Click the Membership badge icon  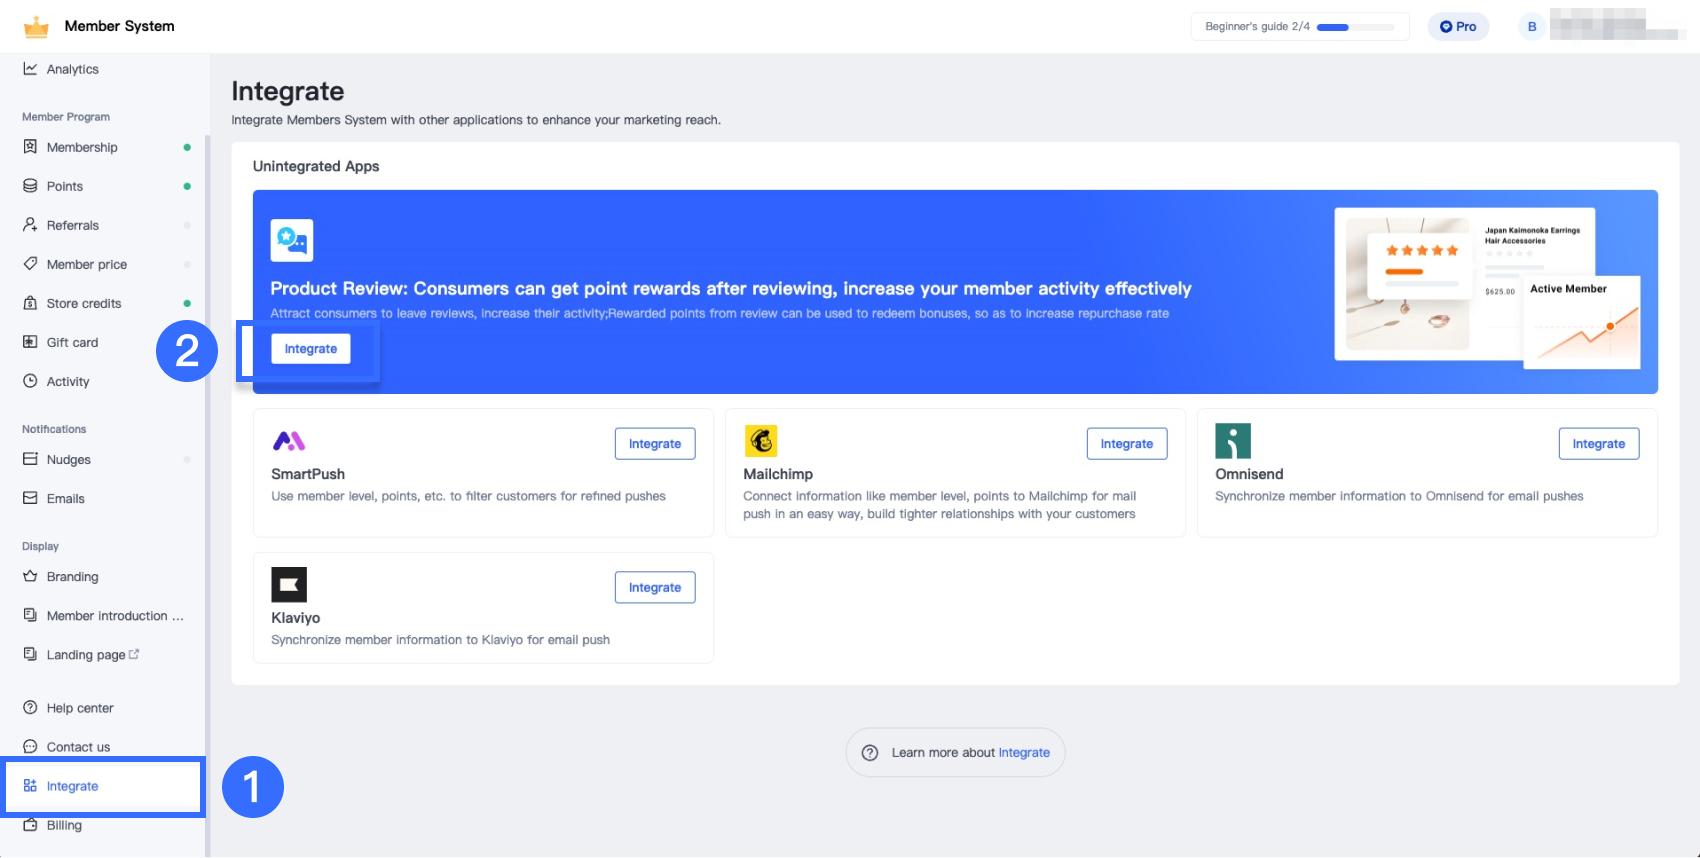click(30, 147)
